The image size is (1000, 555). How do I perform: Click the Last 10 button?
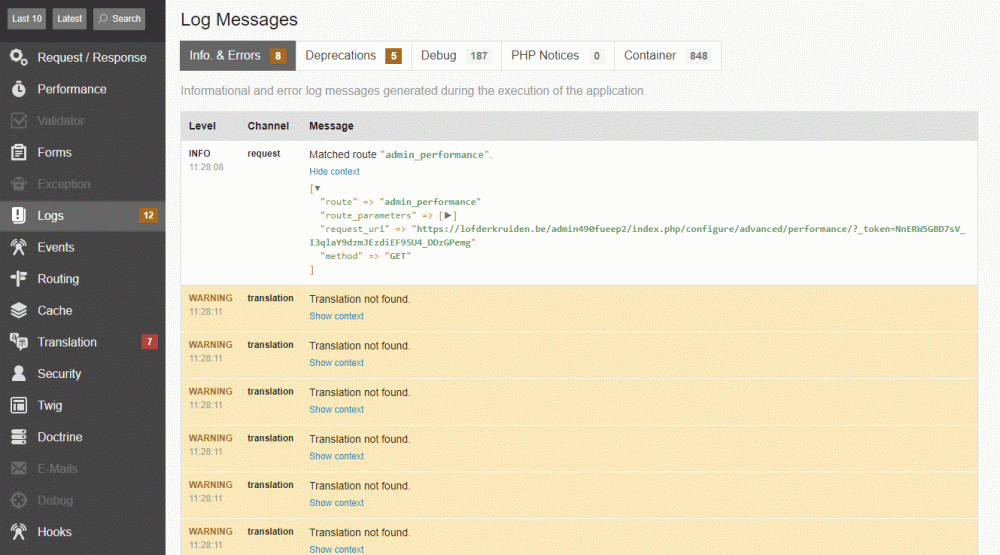(x=27, y=18)
